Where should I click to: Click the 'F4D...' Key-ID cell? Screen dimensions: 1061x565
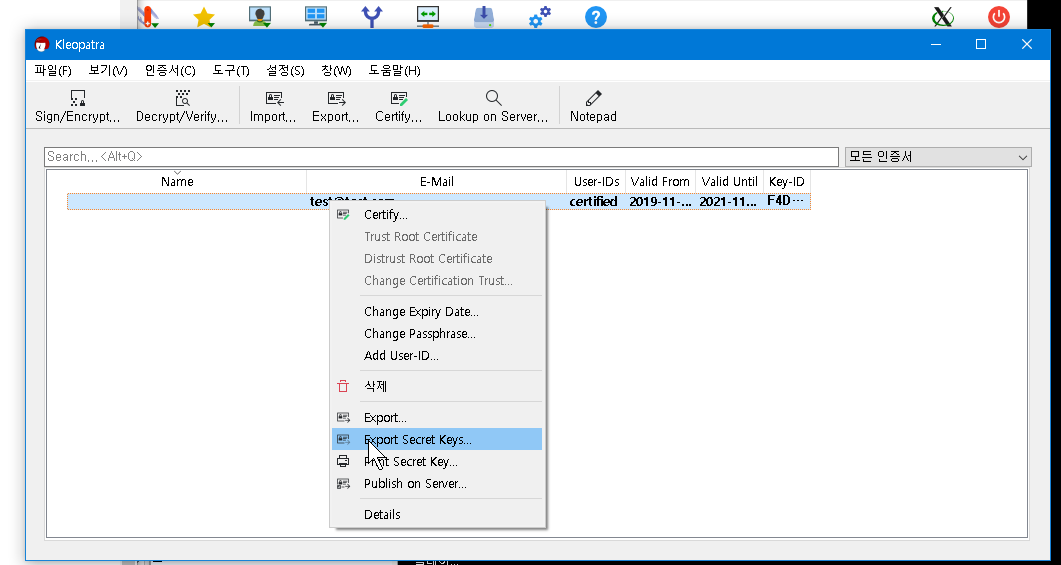(x=786, y=201)
